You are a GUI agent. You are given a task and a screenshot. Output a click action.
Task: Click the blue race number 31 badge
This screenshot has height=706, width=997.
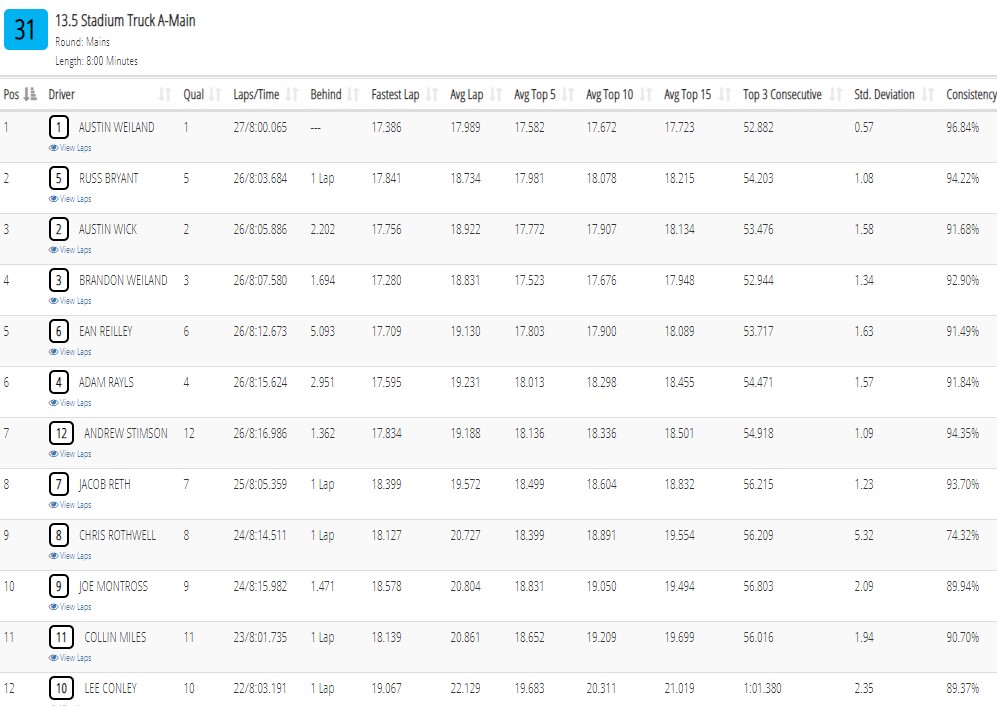26,29
